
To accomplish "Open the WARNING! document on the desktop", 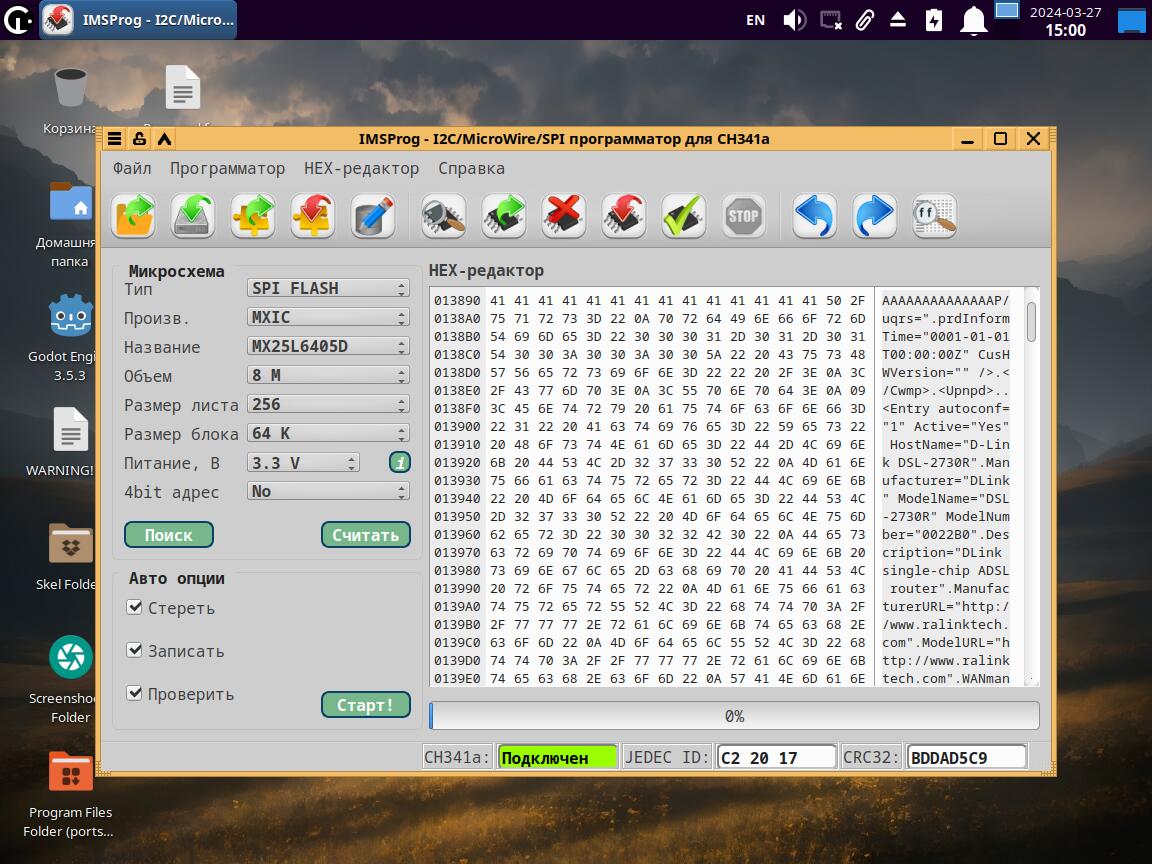I will click(x=71, y=429).
